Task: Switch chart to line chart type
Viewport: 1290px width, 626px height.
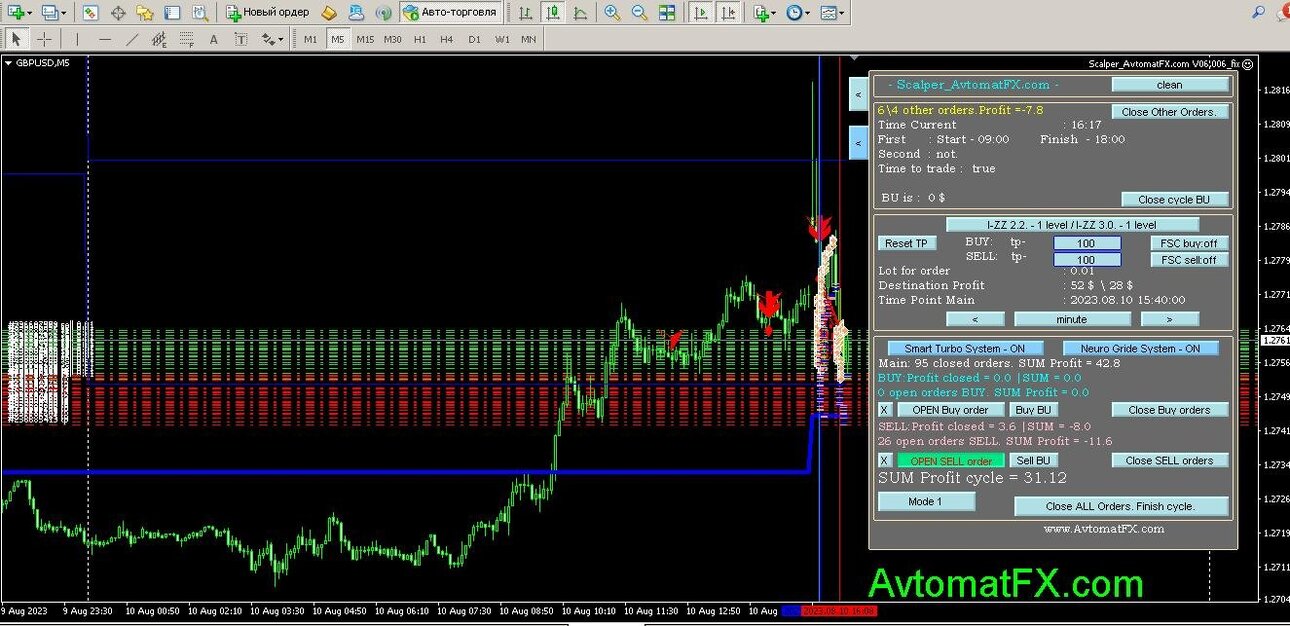Action: (580, 13)
